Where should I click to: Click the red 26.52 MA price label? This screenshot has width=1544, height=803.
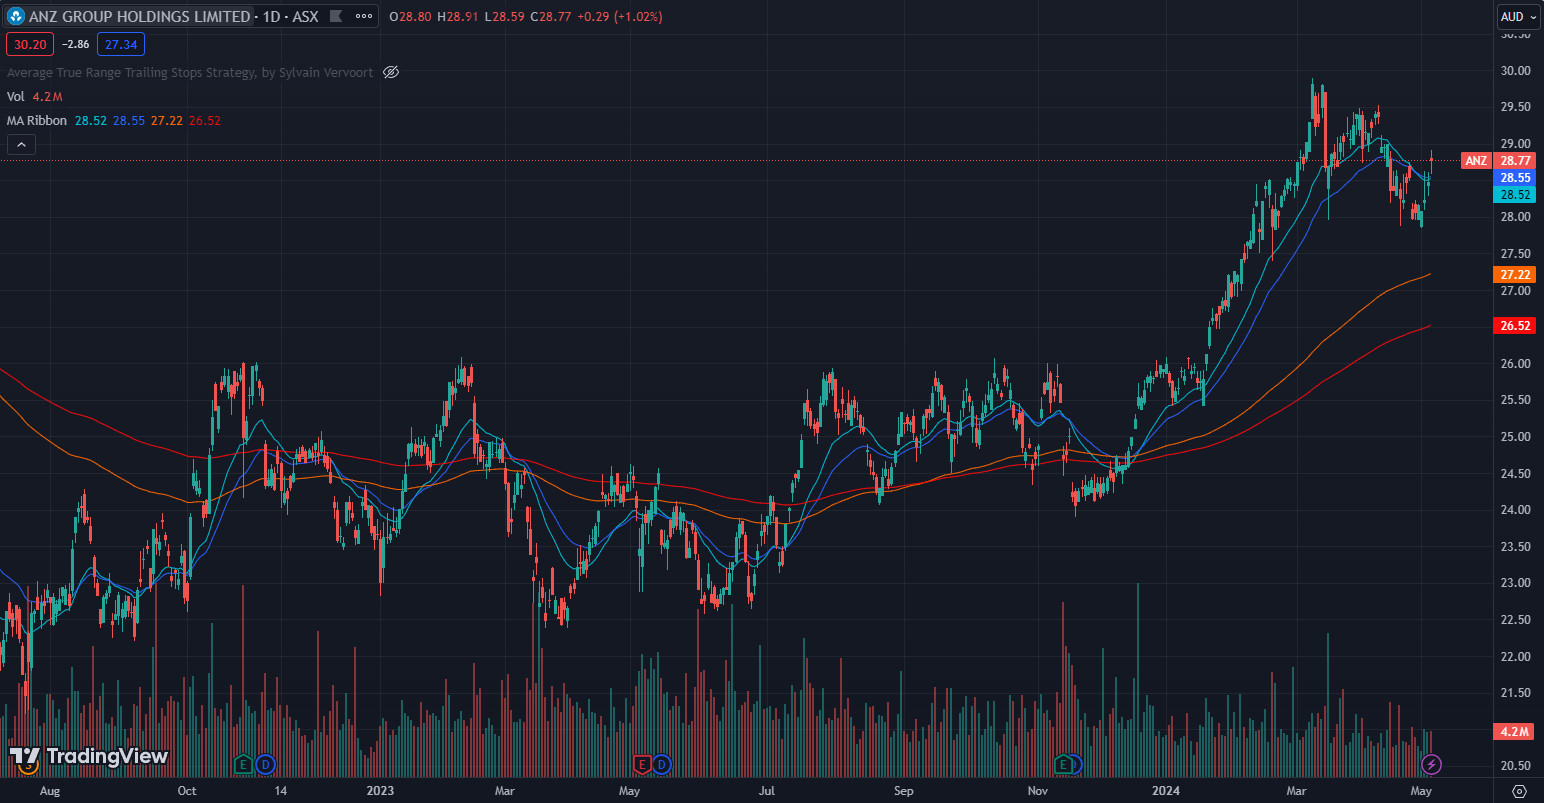click(1515, 325)
